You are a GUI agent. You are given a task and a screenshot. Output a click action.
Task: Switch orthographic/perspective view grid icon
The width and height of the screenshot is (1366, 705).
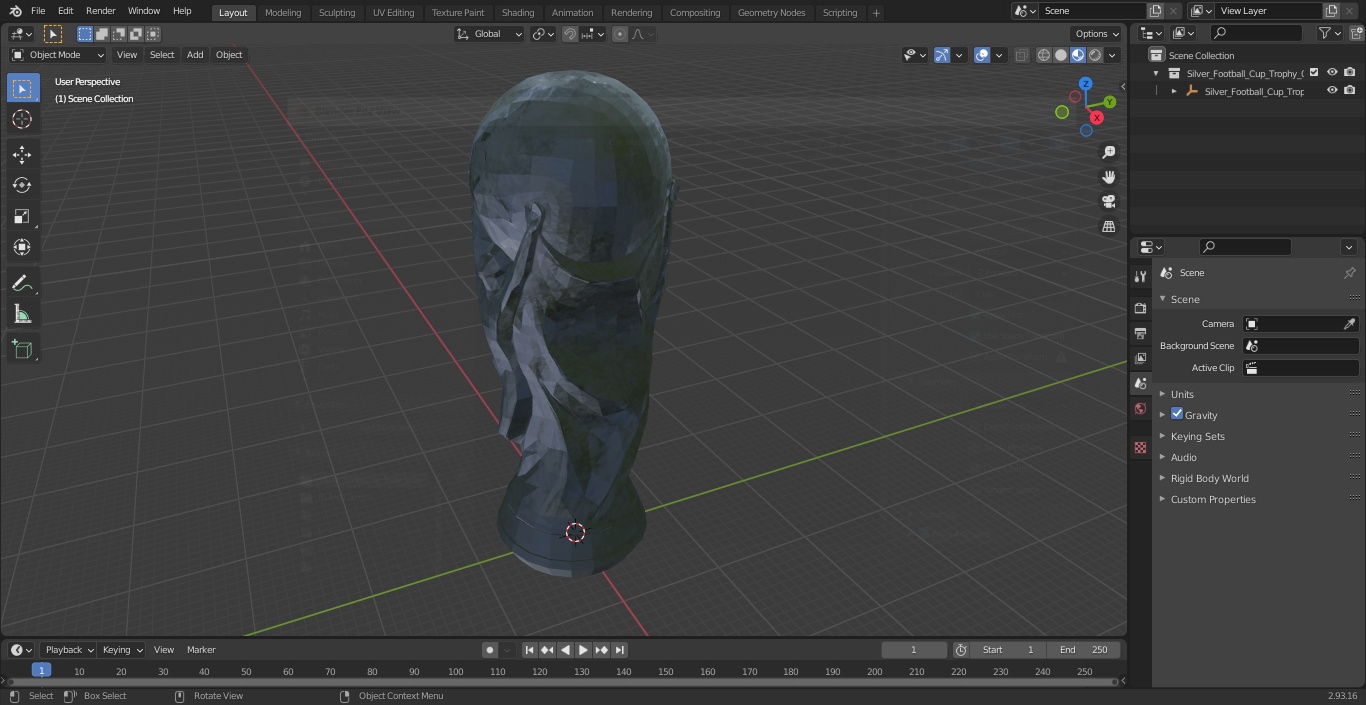pos(1108,226)
